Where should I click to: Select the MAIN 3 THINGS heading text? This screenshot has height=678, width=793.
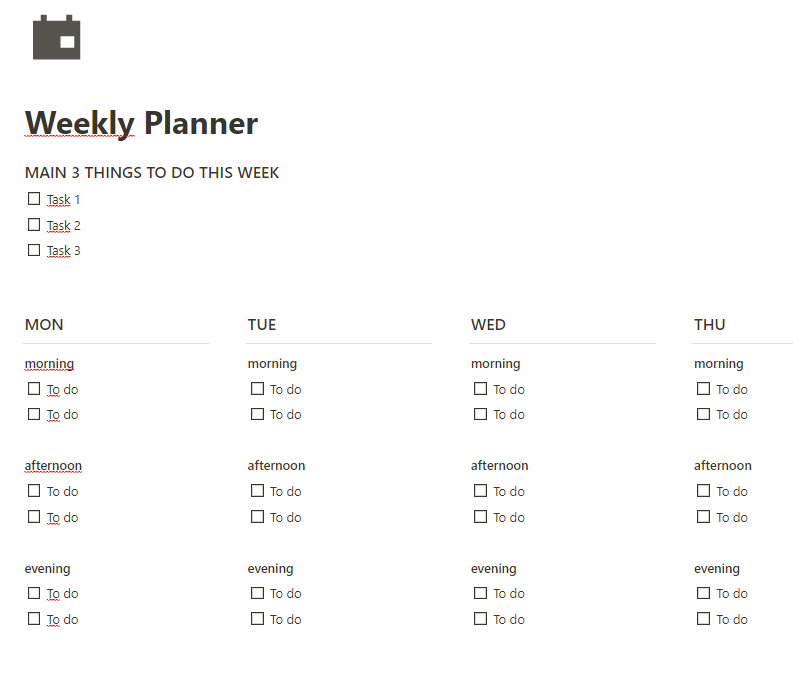pos(152,173)
